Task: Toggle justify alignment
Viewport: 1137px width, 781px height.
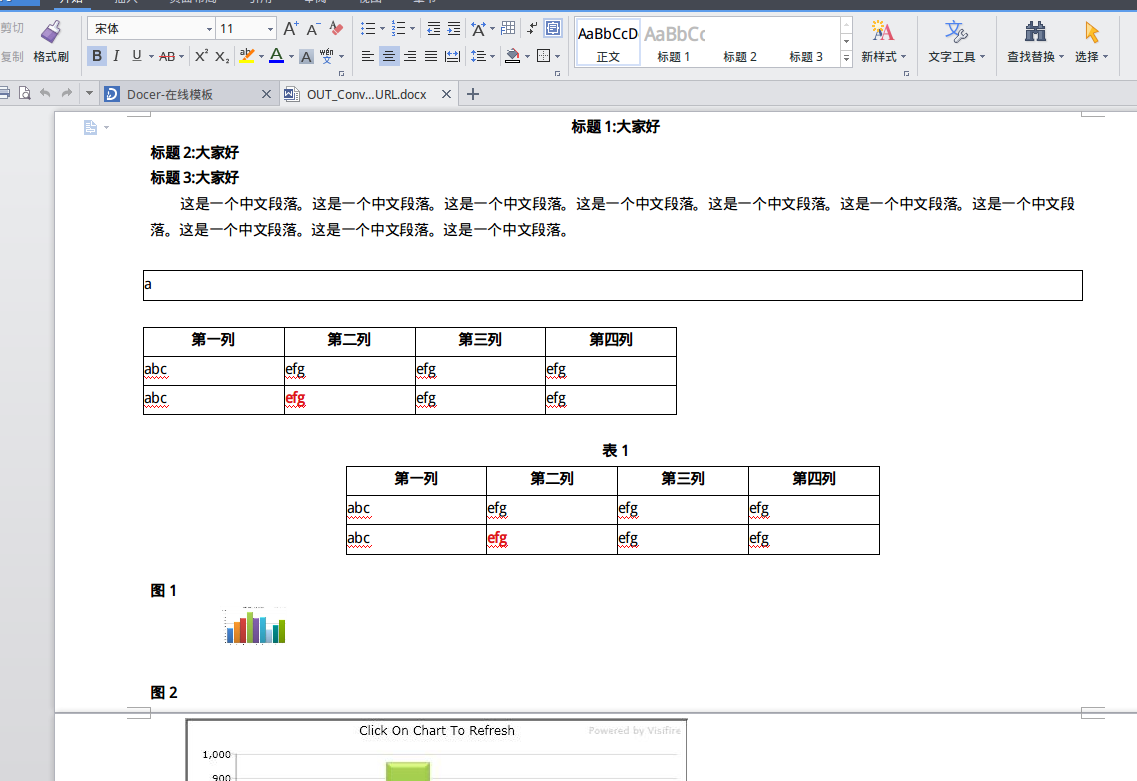Action: tap(431, 56)
